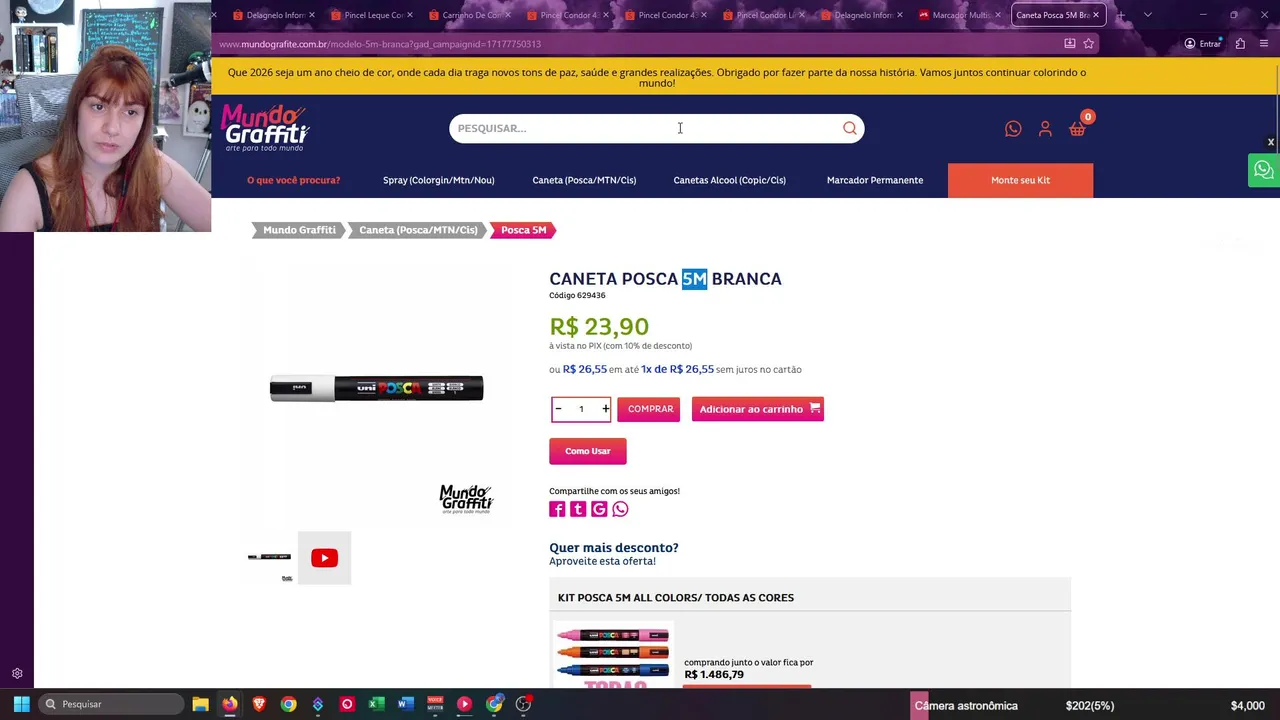Click the COMPRAR button
This screenshot has width=1280, height=720.
coord(648,409)
